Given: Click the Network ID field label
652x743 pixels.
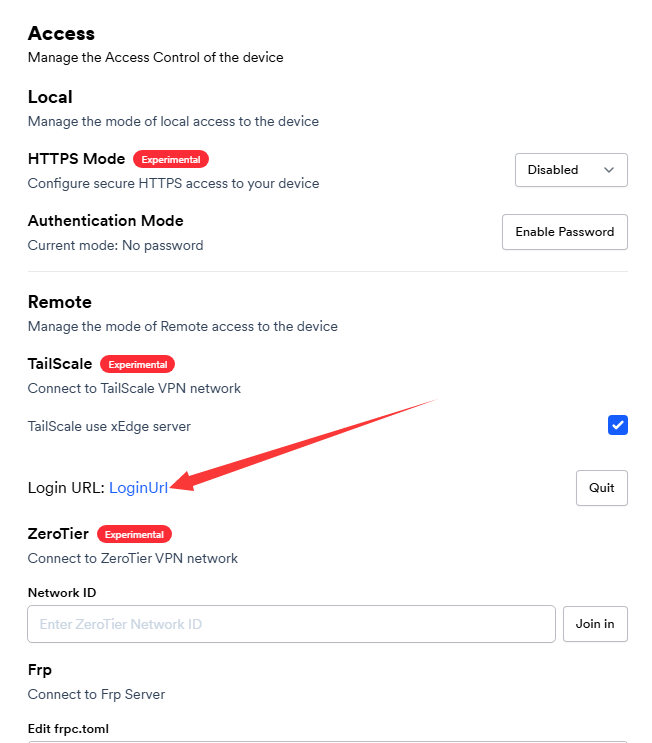Looking at the screenshot, I should 62,593.
